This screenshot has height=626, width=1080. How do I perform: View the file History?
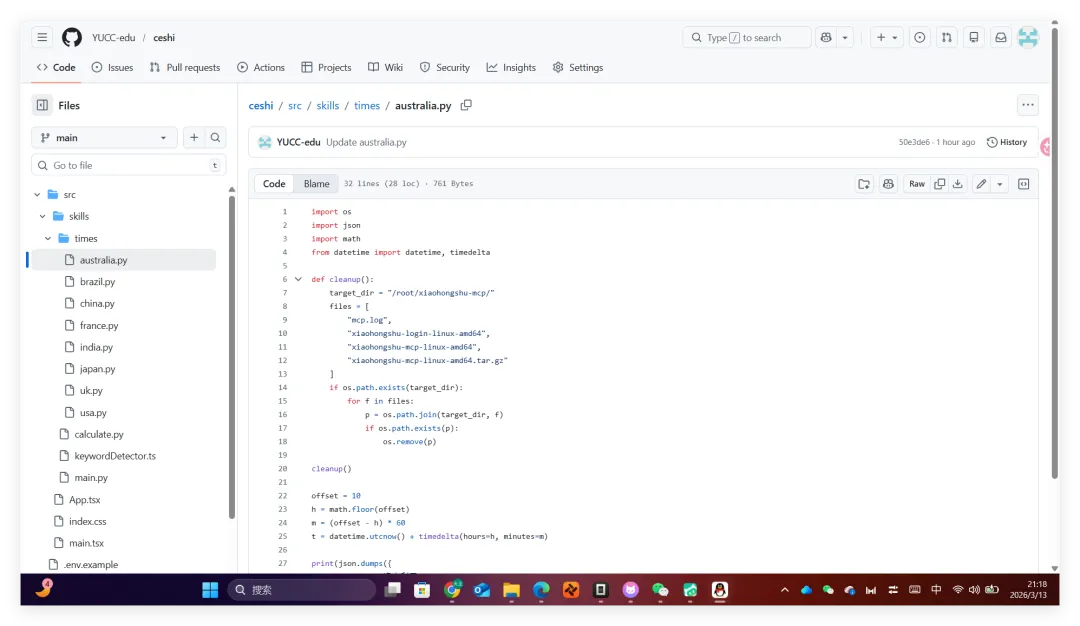point(1007,142)
